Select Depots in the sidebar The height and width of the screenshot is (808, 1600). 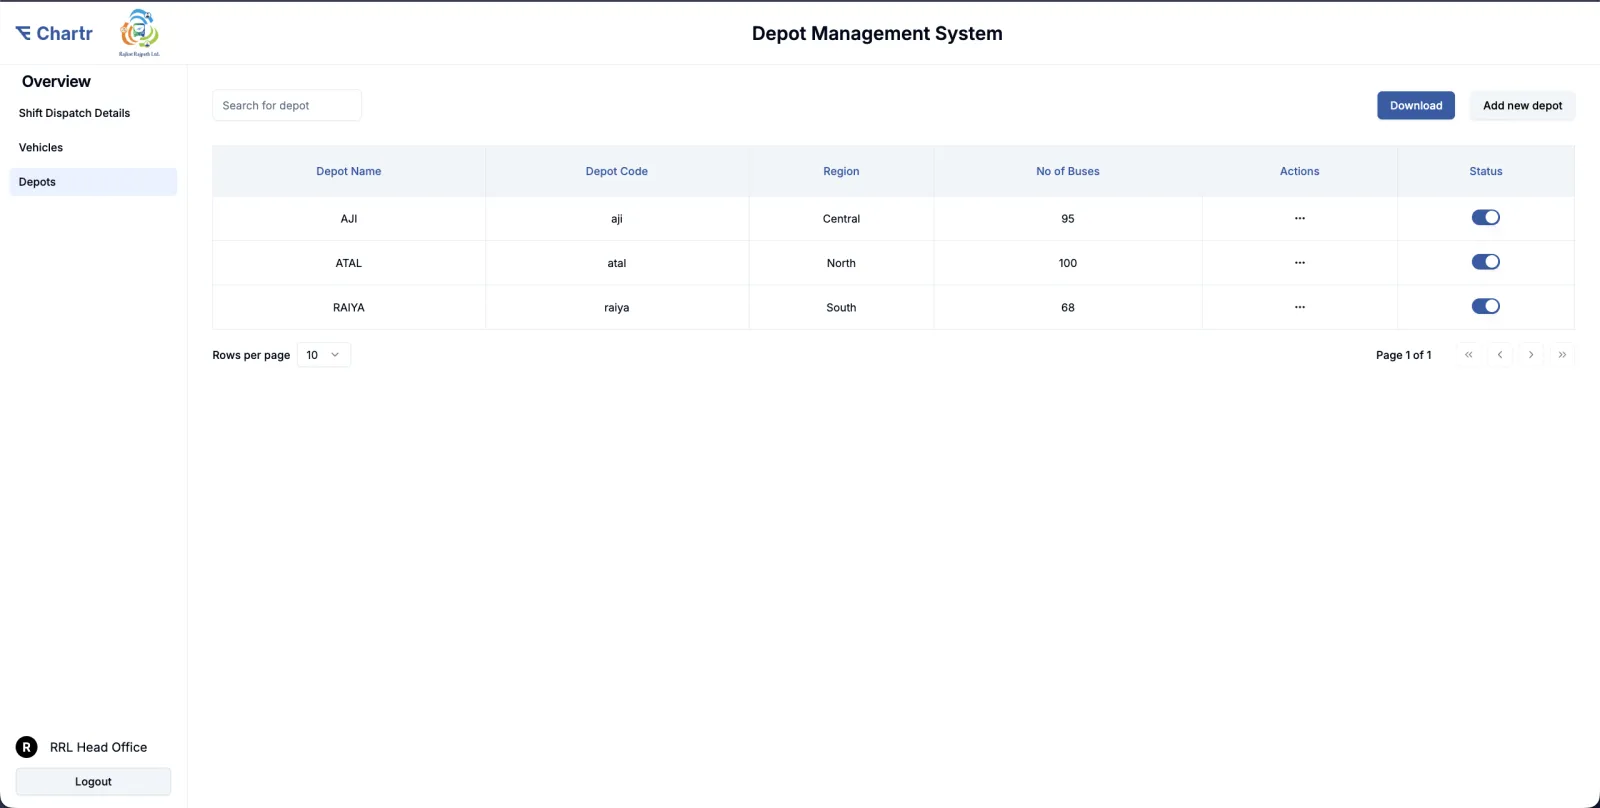click(x=93, y=182)
